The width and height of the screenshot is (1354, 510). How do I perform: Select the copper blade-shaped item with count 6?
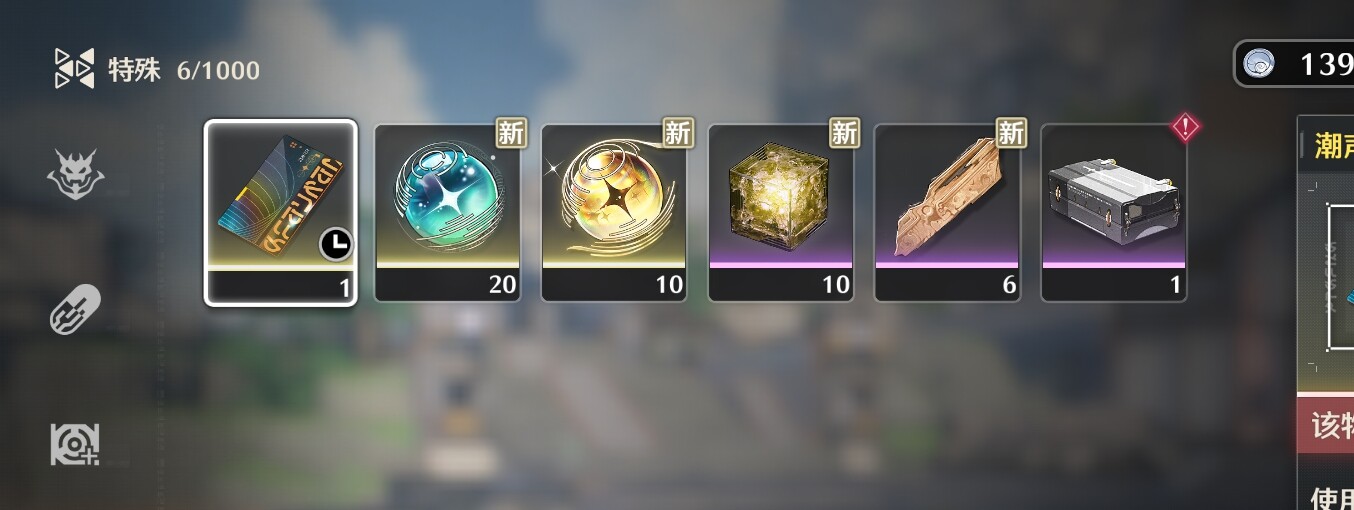[947, 212]
